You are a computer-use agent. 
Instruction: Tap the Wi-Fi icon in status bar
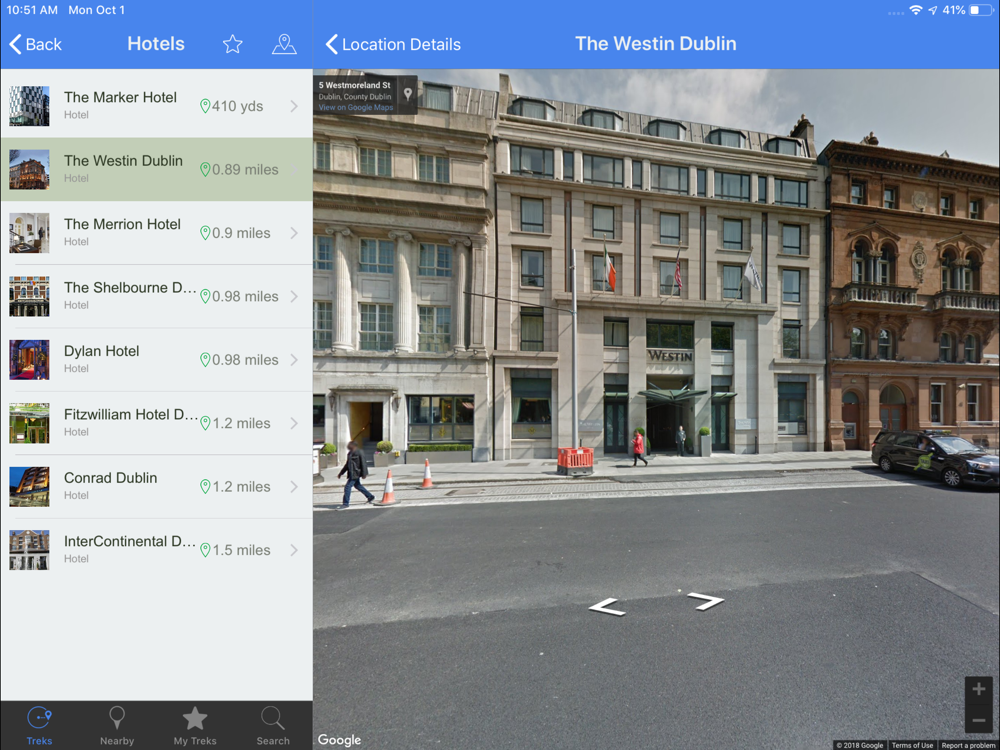[x=916, y=10]
